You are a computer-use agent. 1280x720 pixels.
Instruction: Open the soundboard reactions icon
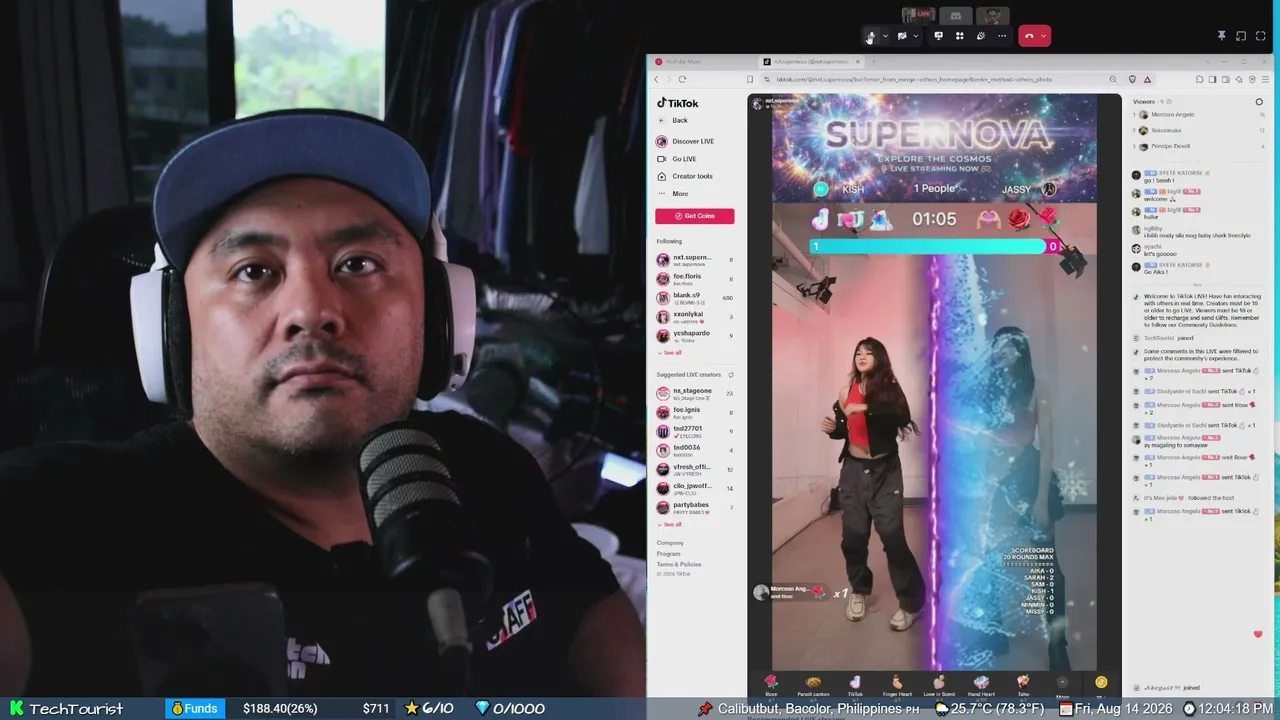pos(980,36)
